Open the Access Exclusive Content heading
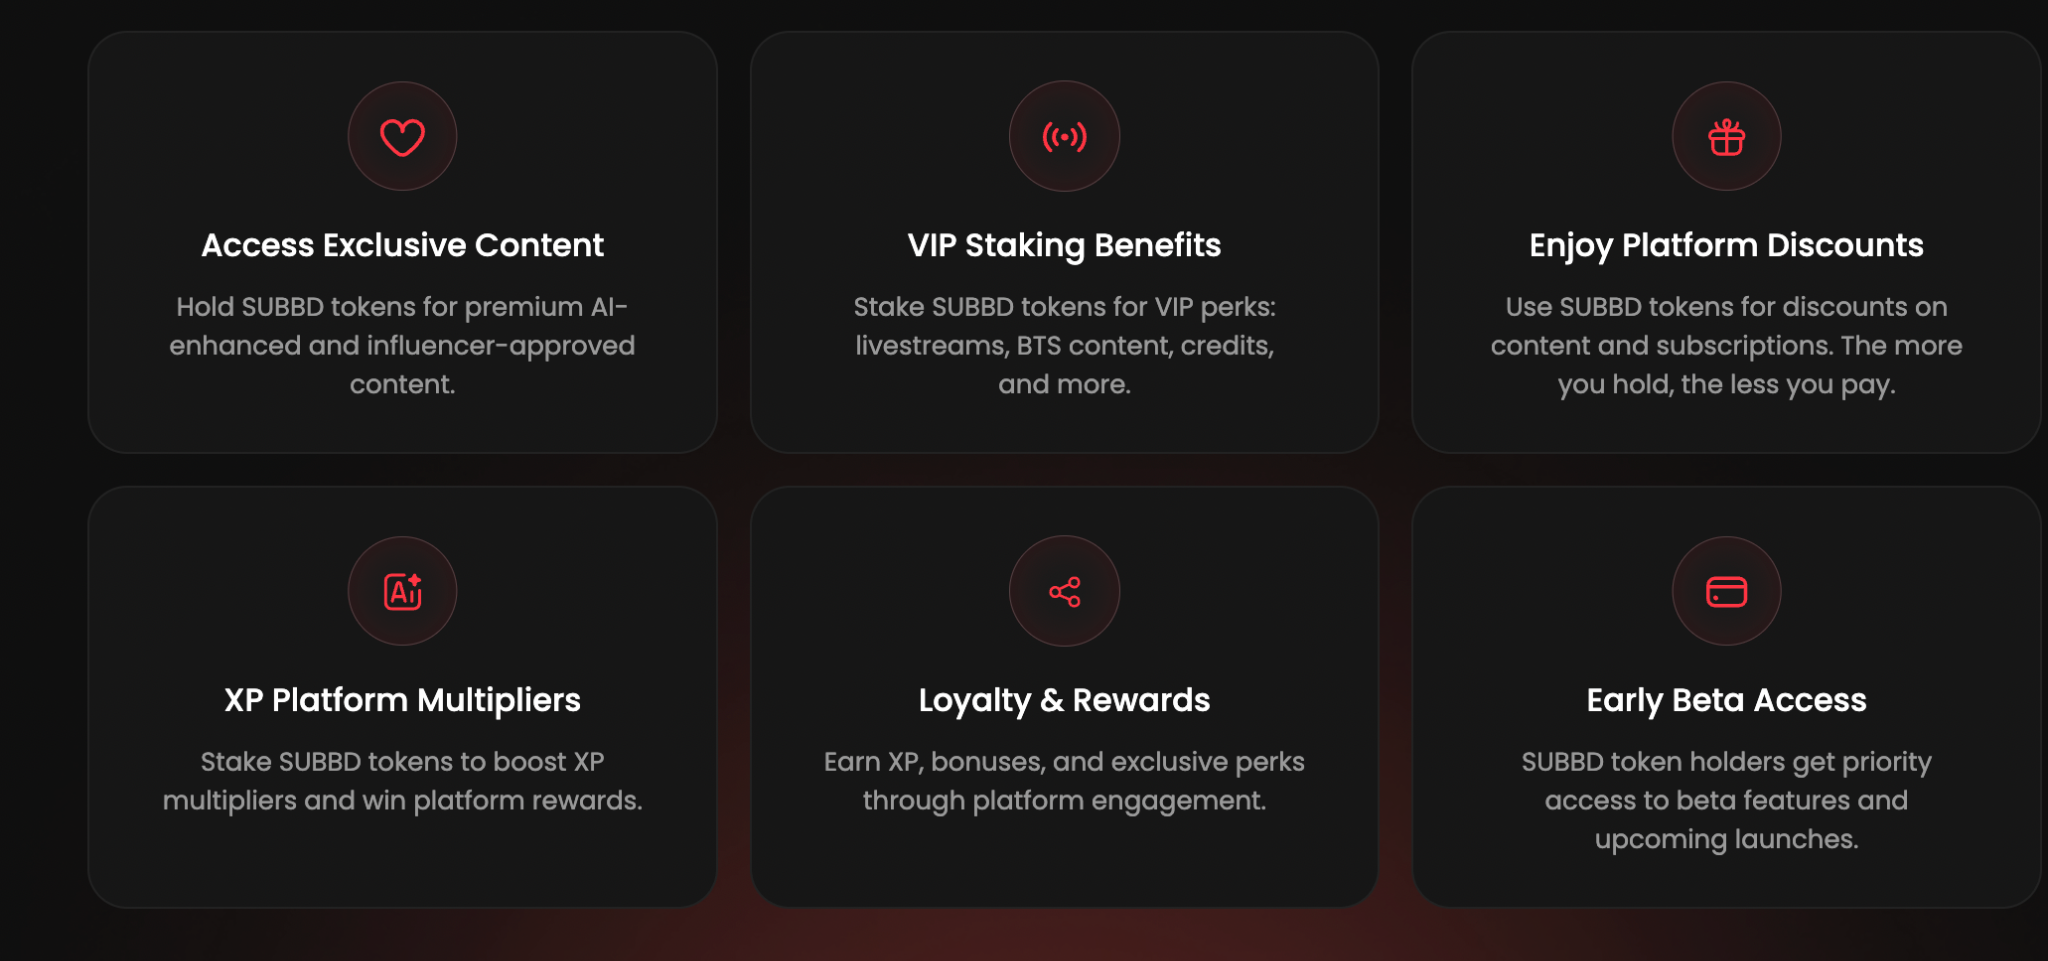This screenshot has height=961, width=2048. click(402, 245)
